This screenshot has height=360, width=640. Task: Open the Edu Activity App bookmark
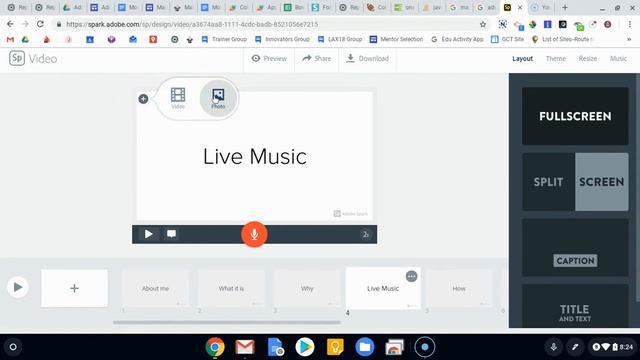tap(457, 39)
